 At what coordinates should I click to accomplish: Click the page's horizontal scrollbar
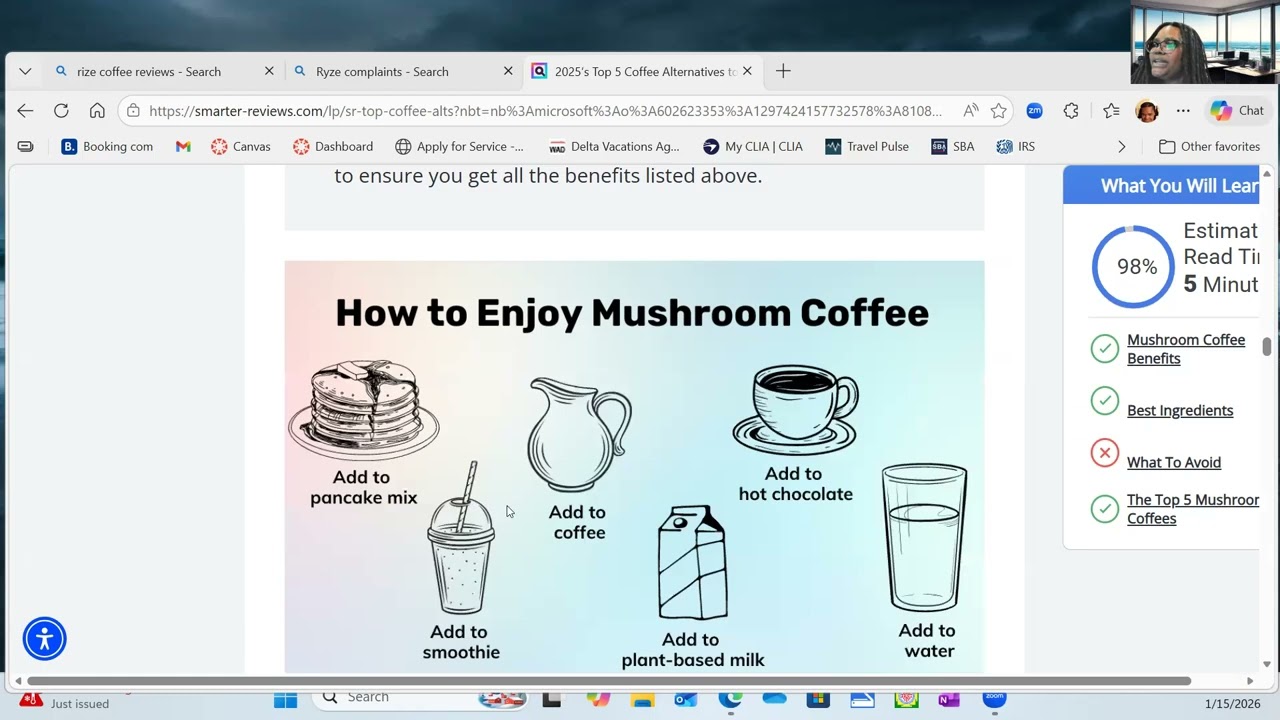tap(608, 681)
